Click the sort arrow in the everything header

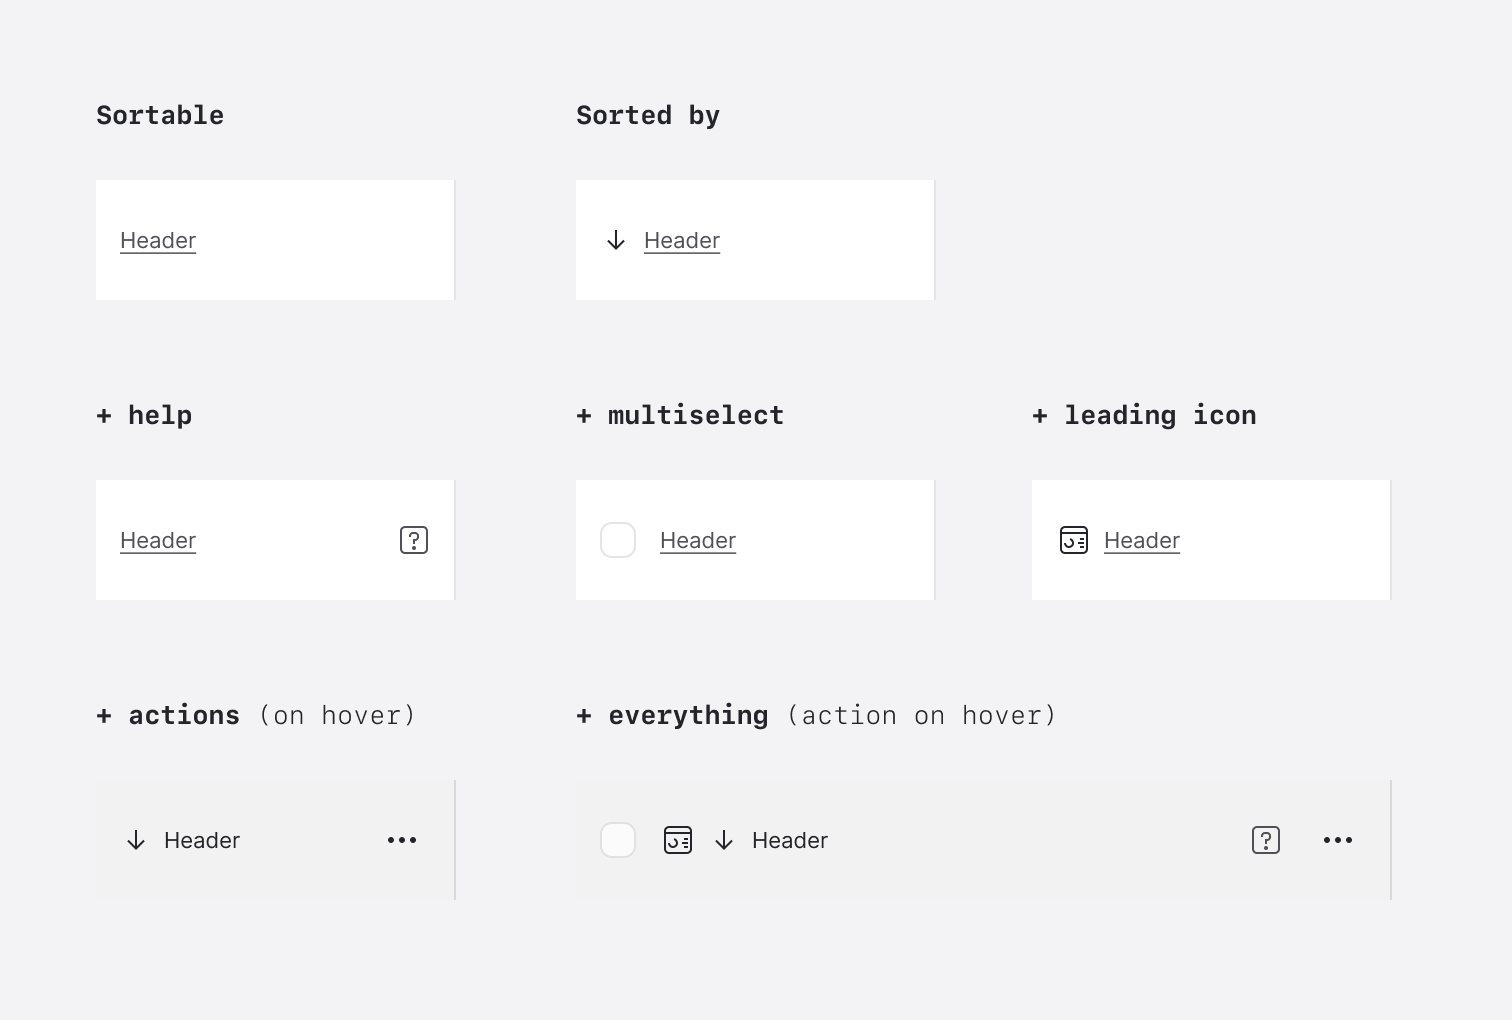coord(724,840)
